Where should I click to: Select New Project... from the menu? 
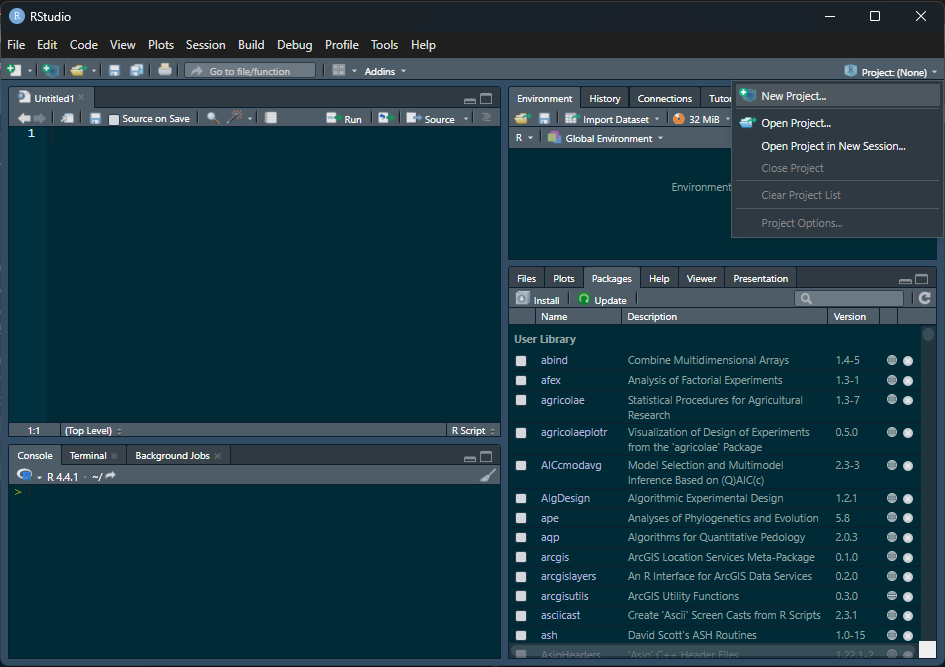click(793, 96)
